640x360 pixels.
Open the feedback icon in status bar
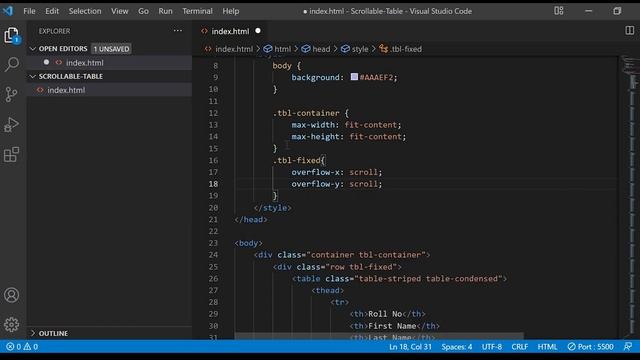pos(628,347)
